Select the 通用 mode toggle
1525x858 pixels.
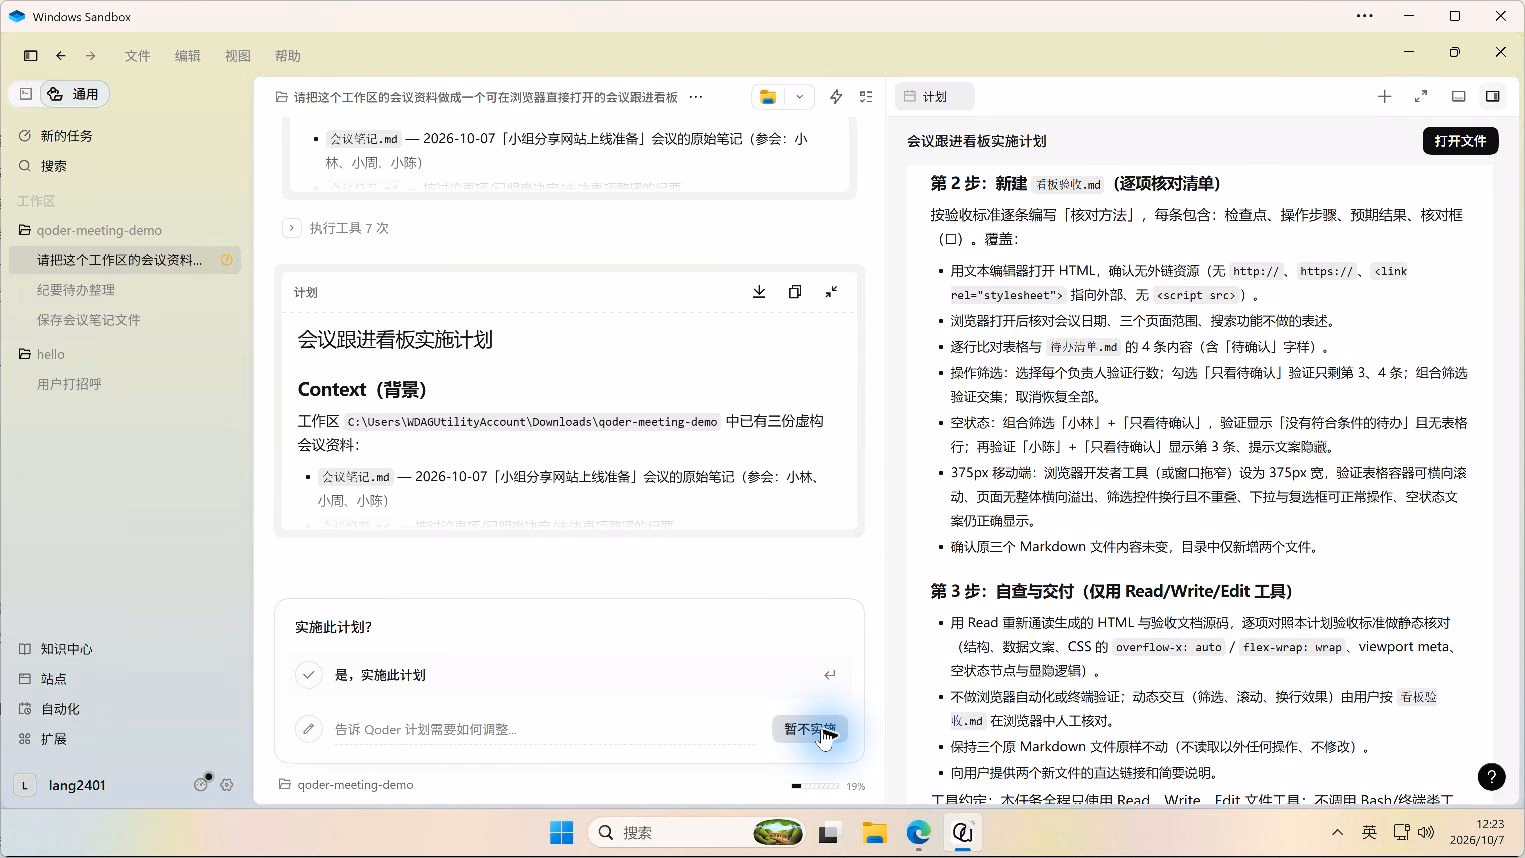pyautogui.click(x=74, y=94)
